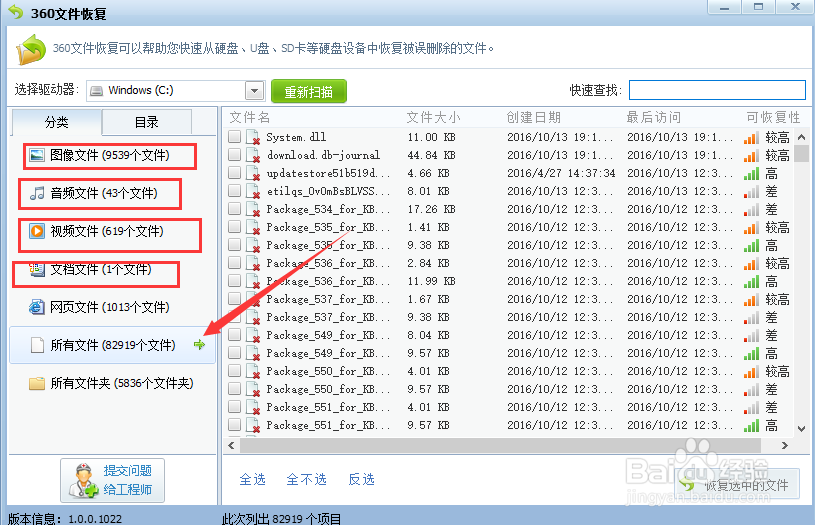Click 恢复选中的文件 recover button
This screenshot has height=525, width=815.
click(737, 485)
